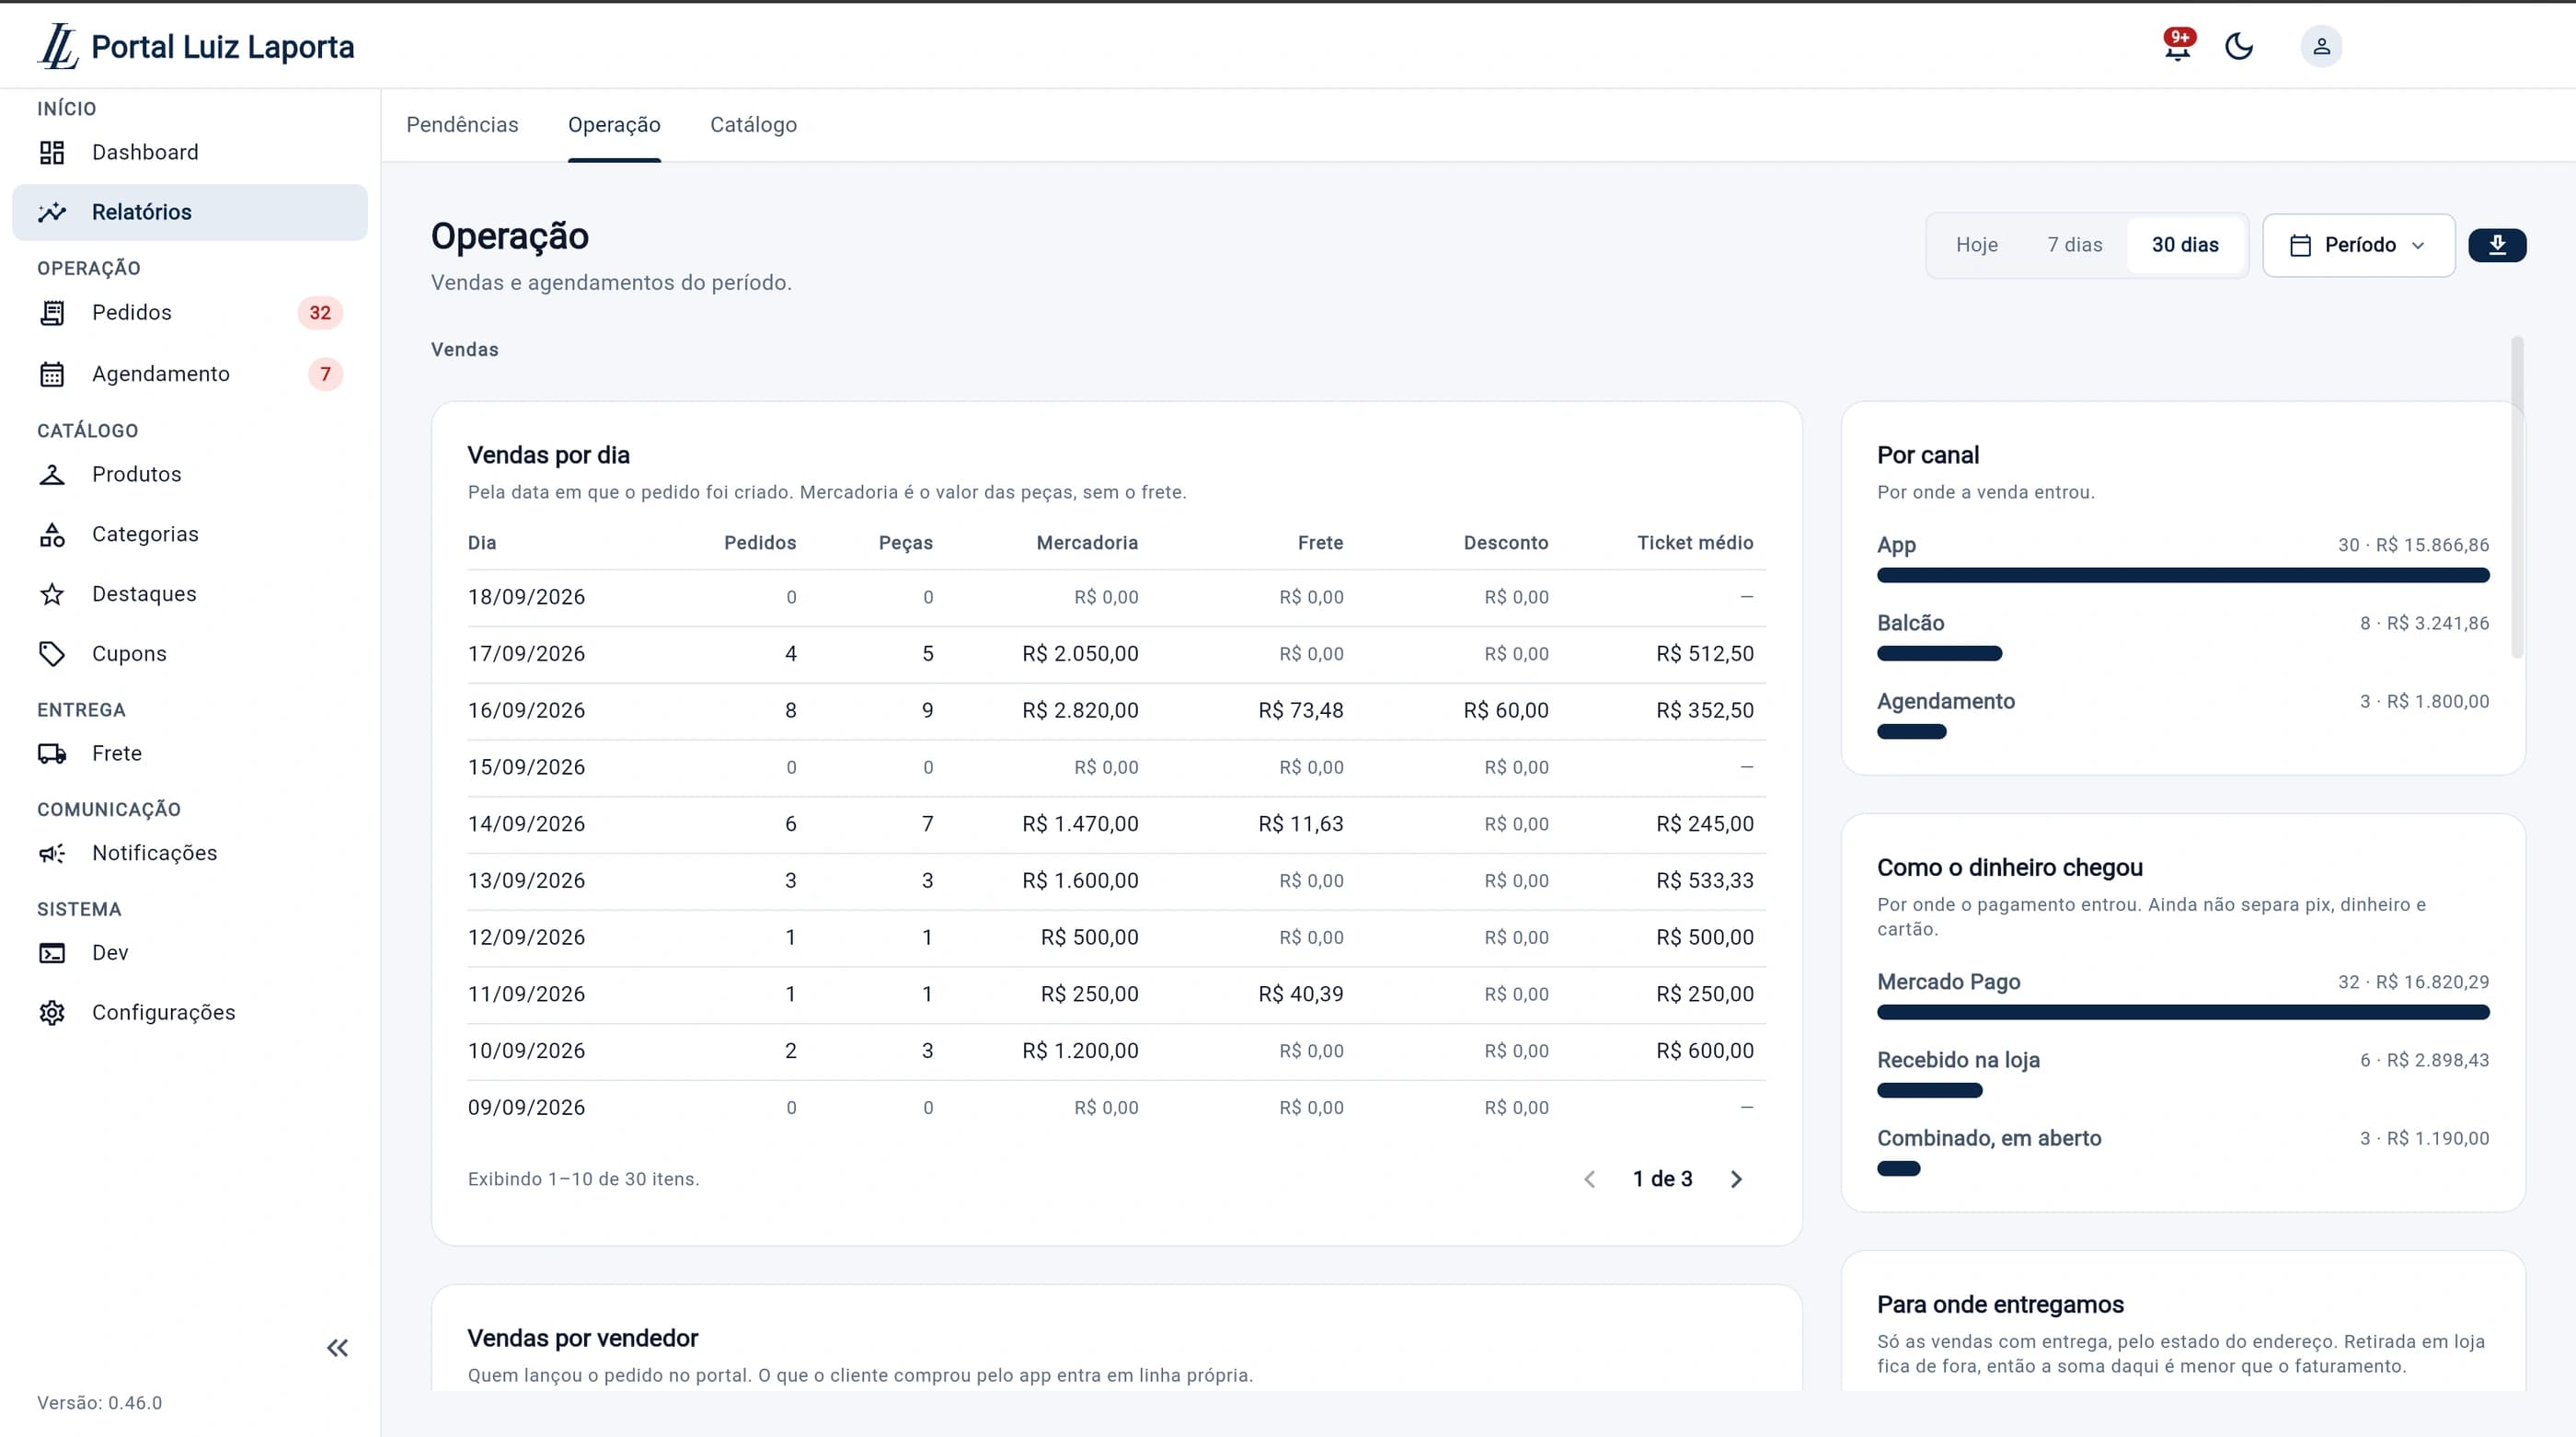Click the R$ 533,33 ticket médio value
The image size is (2576, 1437).
[1705, 881]
